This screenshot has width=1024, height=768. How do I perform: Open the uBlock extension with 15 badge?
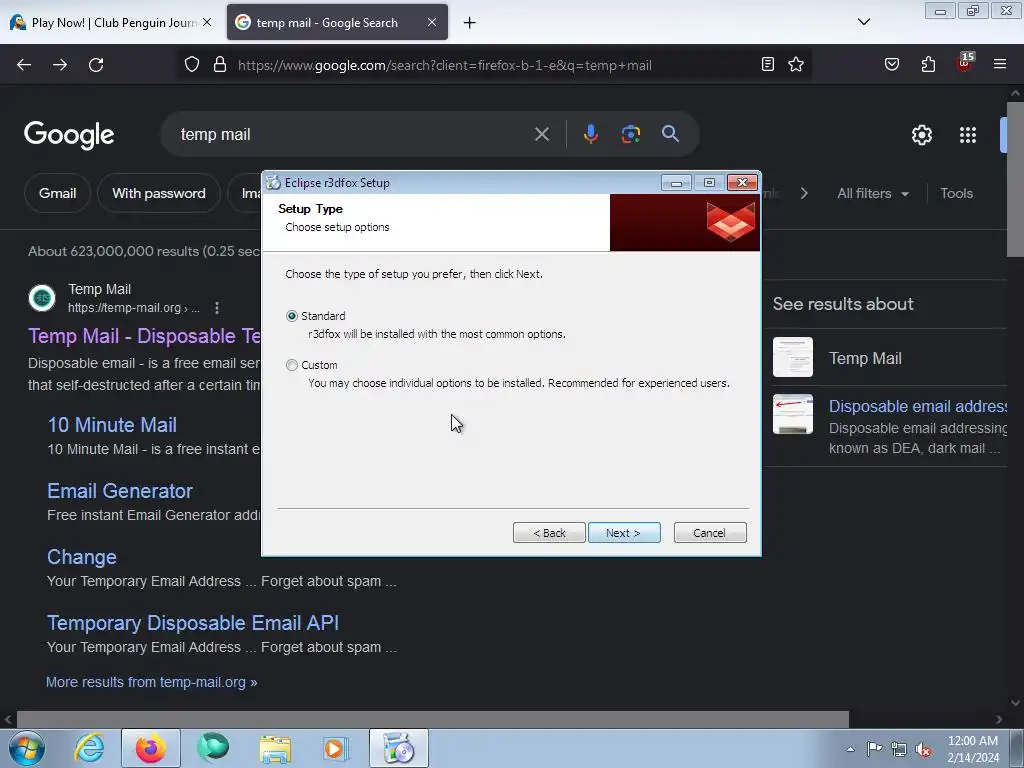click(x=965, y=63)
